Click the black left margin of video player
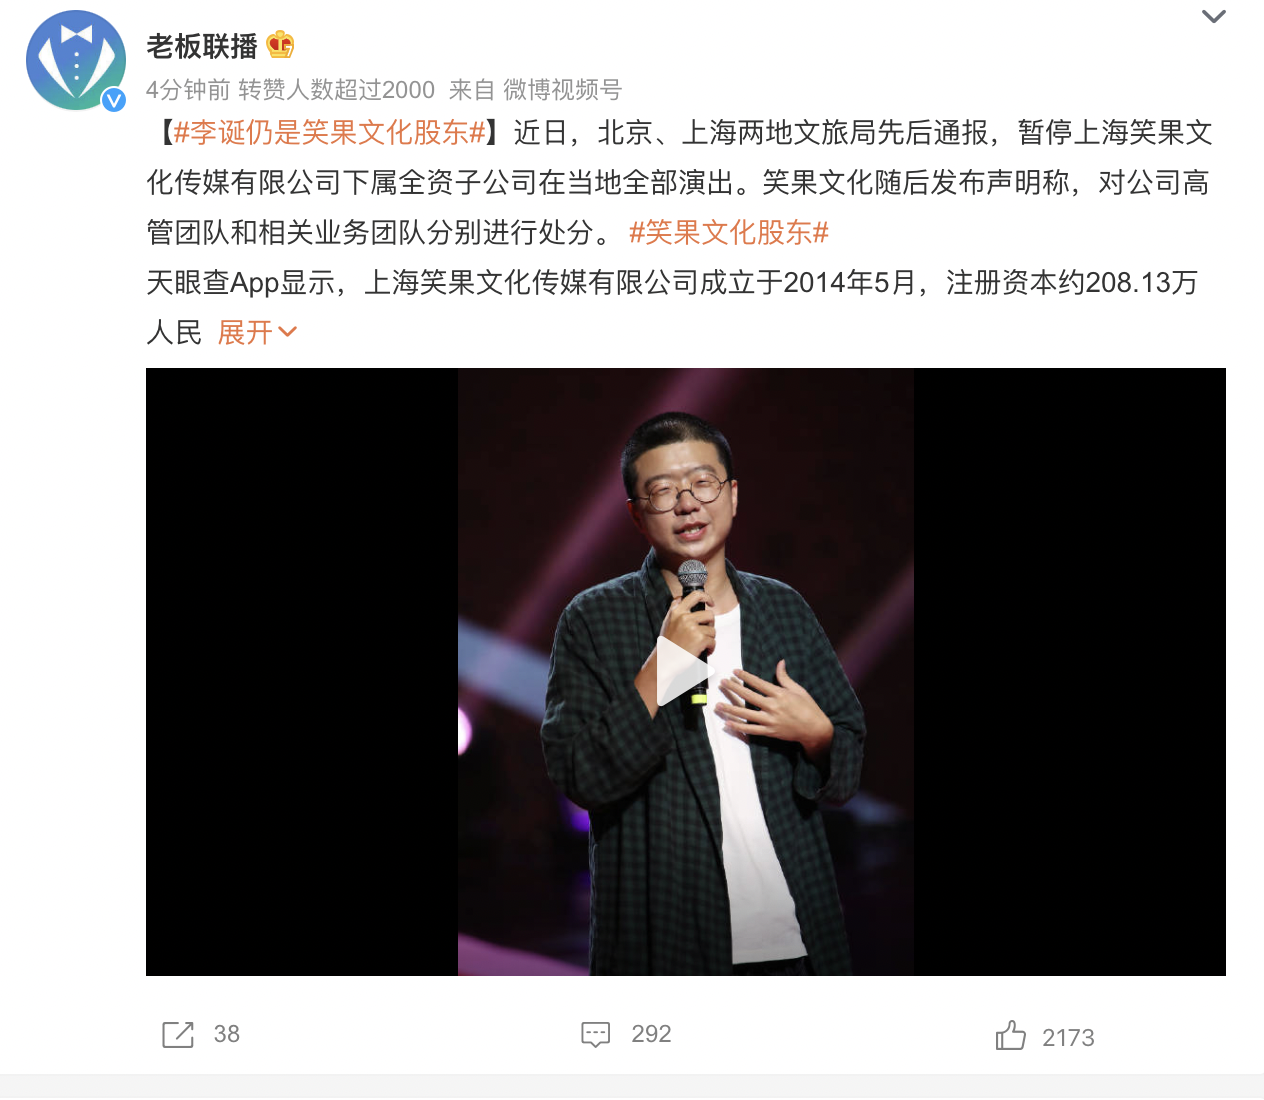Screen dimensions: 1264x1100 point(302,672)
